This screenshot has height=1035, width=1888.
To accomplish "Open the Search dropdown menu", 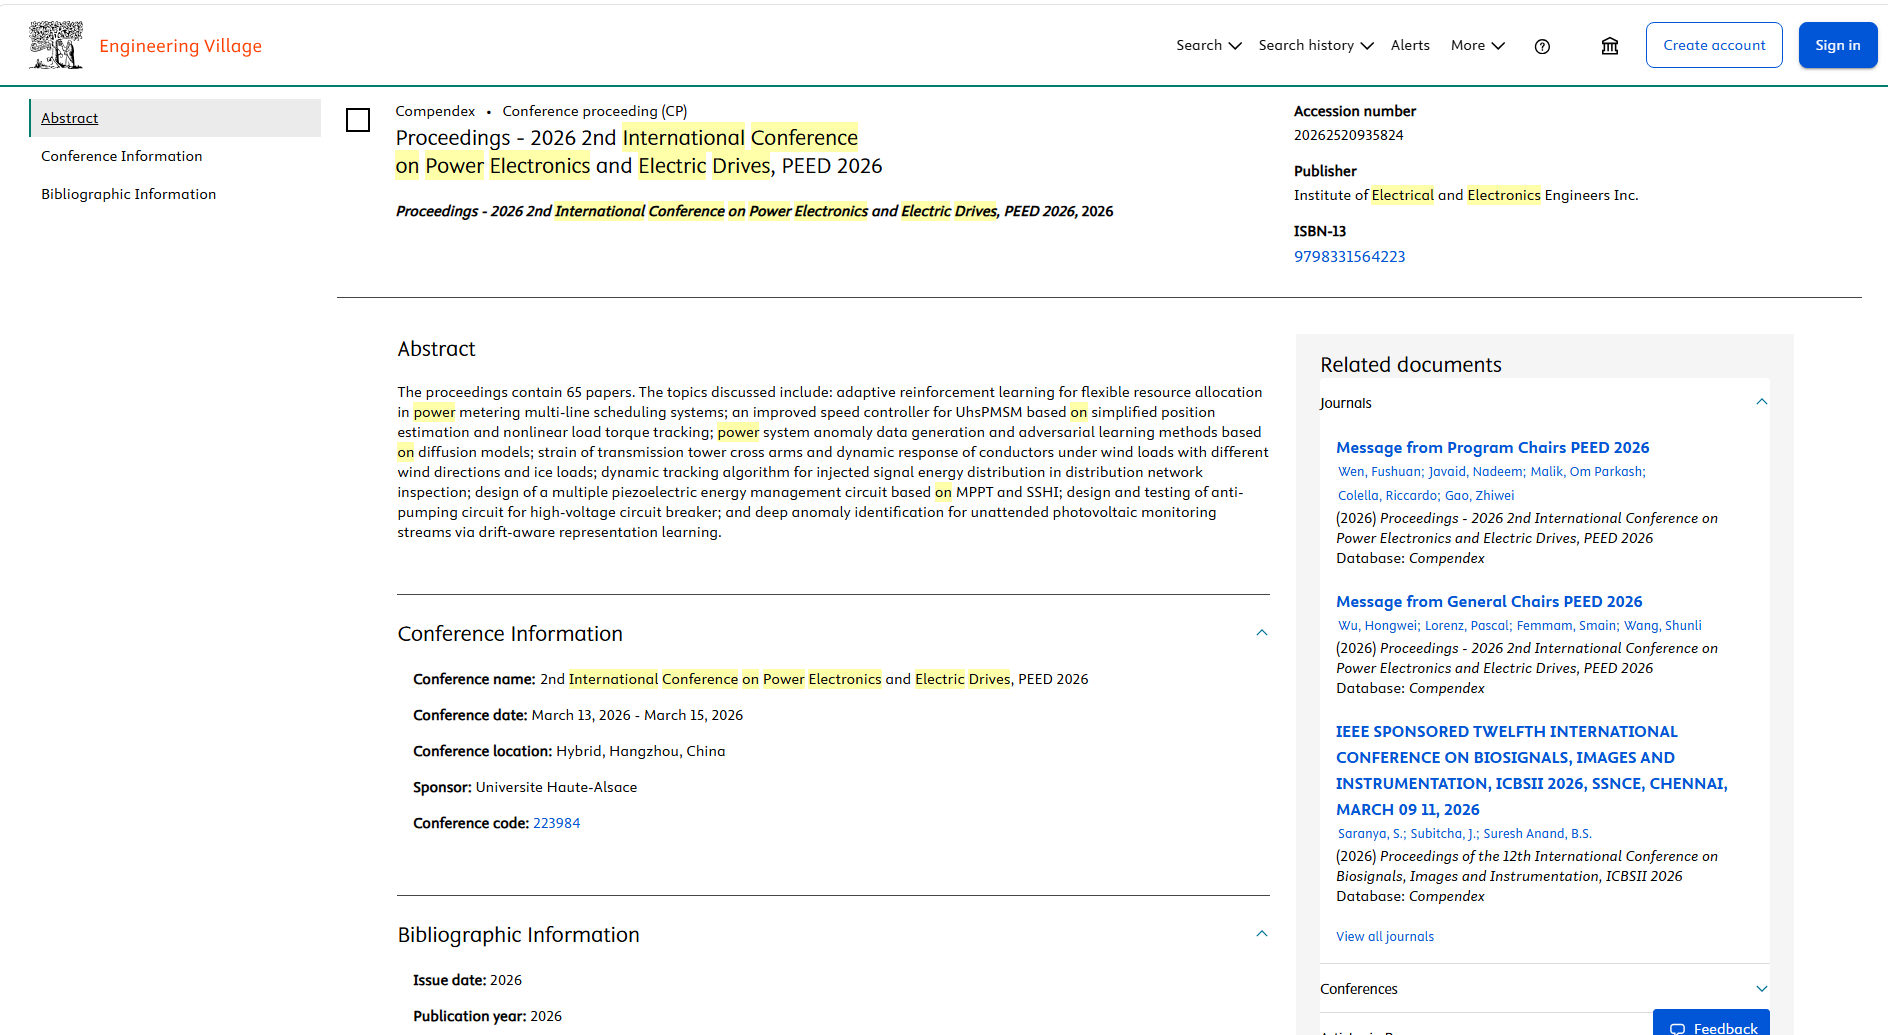I will click(x=1208, y=45).
